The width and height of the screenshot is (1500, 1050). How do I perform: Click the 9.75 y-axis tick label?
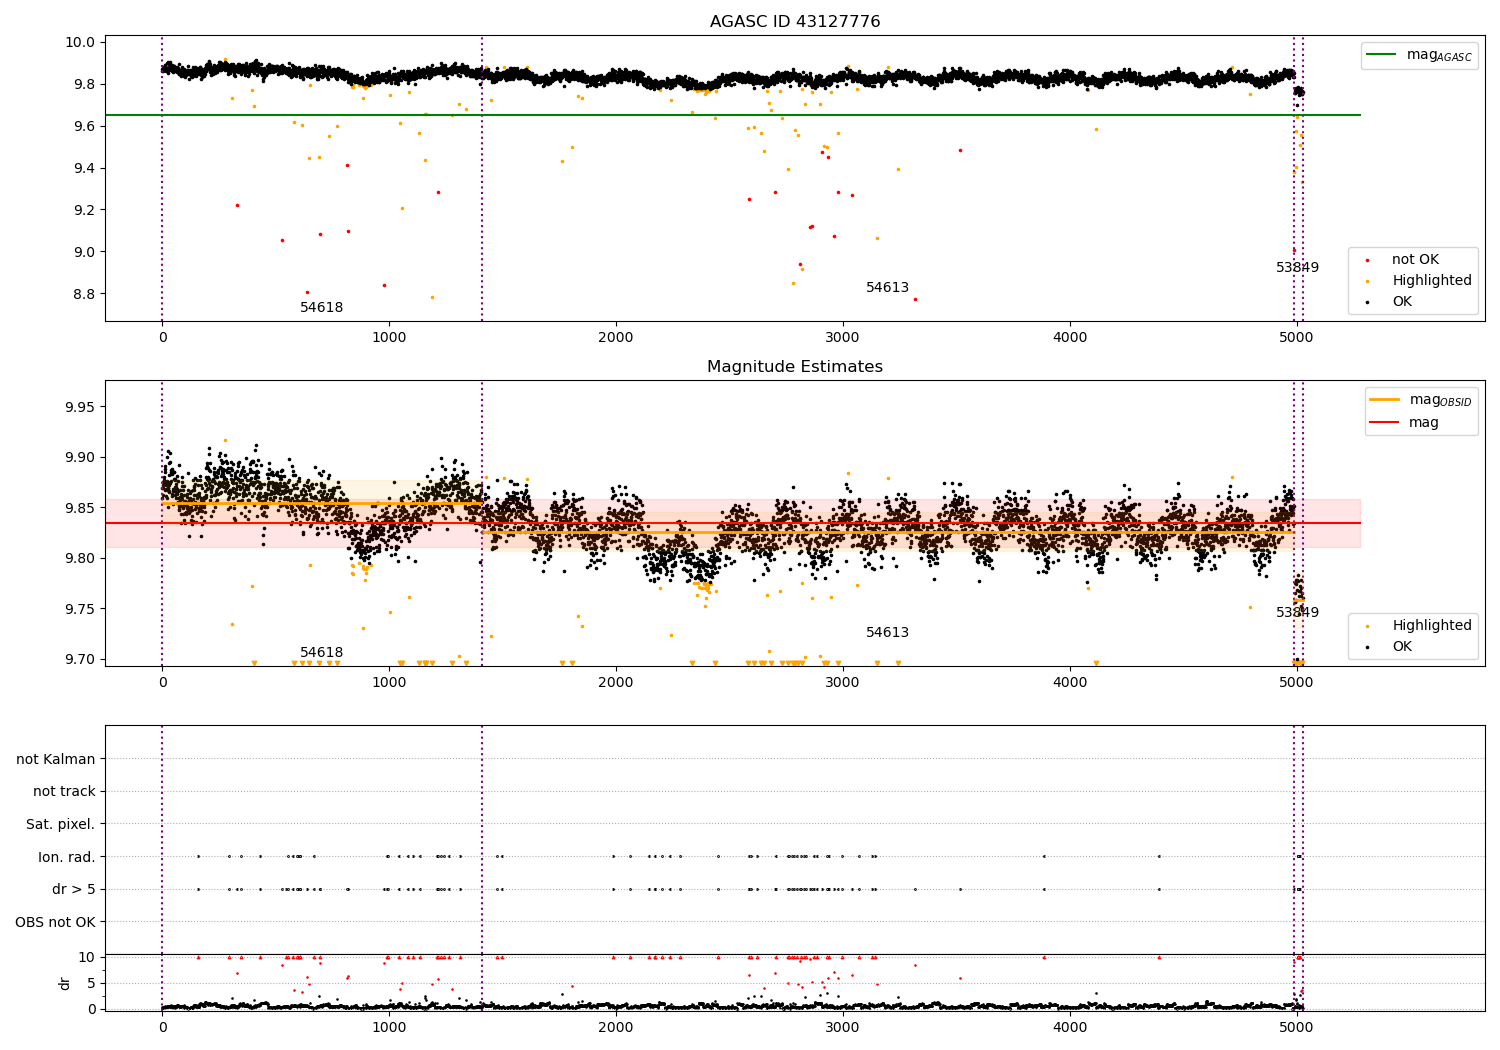pos(80,609)
